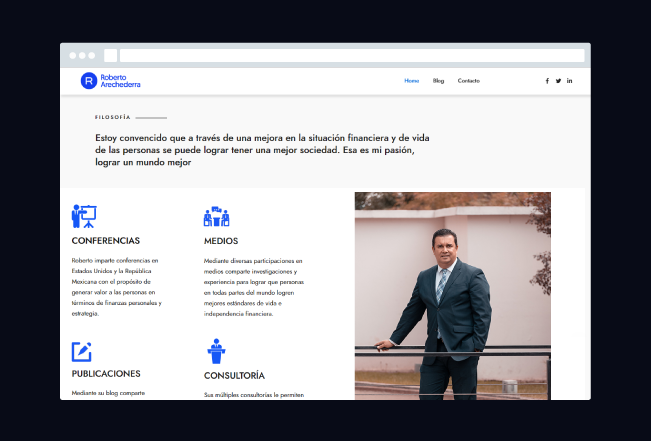This screenshot has height=441, width=651.
Task: Click the Consultoría podium speaker icon
Action: click(x=215, y=351)
